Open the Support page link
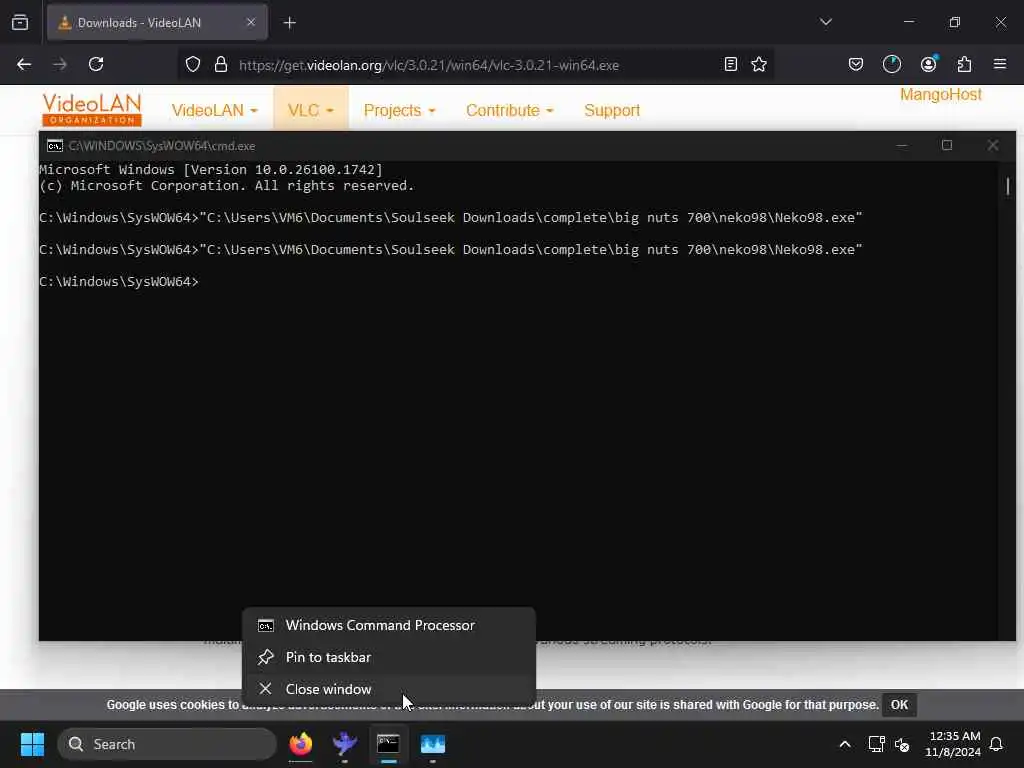This screenshot has height=768, width=1024. (612, 110)
